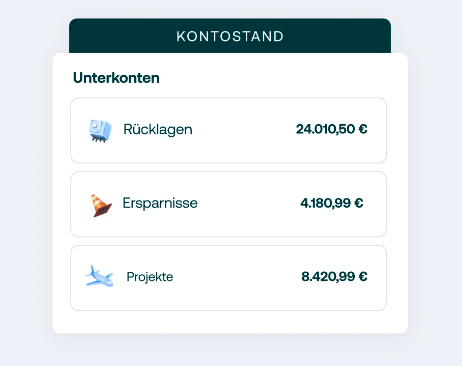
Task: Click the blue safe icon for Rücklagen
Action: pyautogui.click(x=100, y=131)
